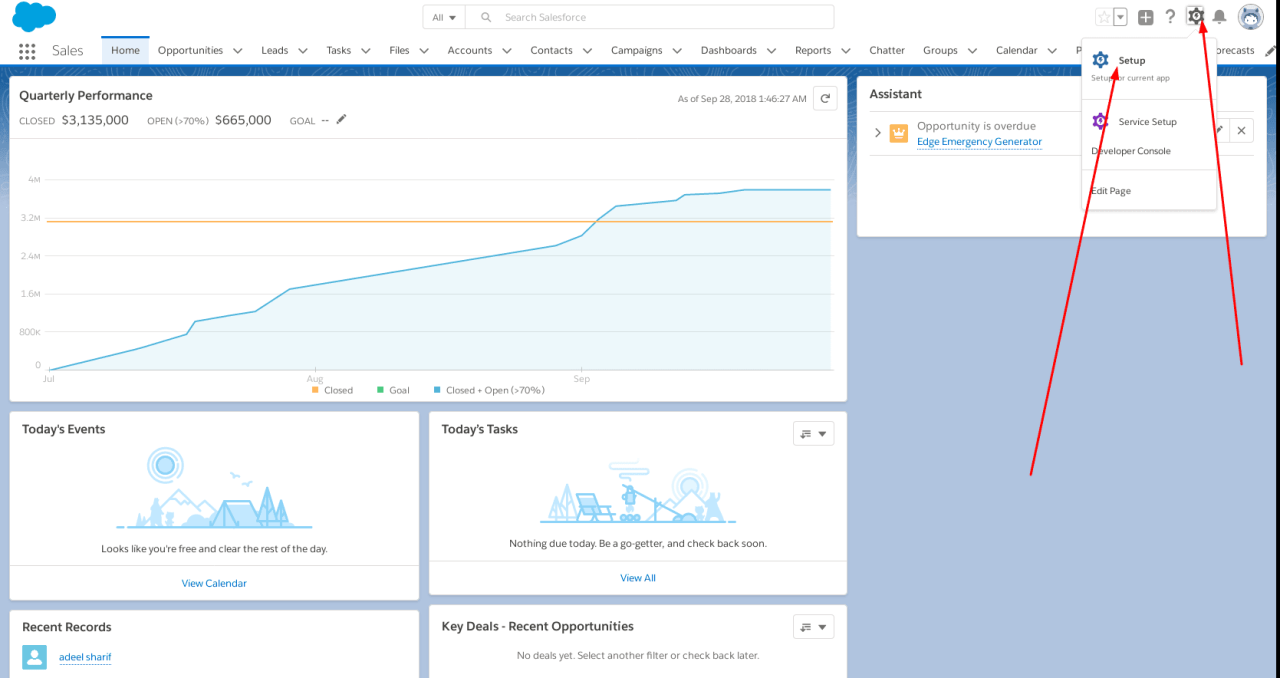
Task: Edit the quarterly goal pencil icon
Action: (341, 120)
